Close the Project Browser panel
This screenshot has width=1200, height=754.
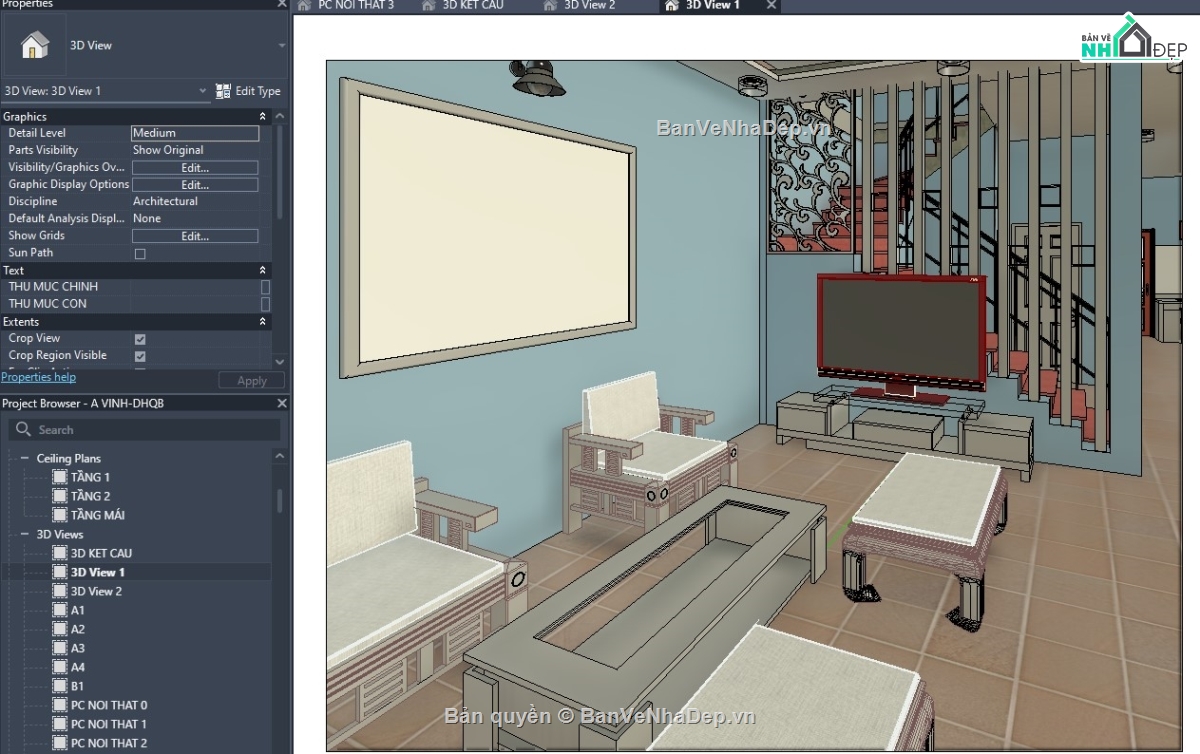click(281, 403)
